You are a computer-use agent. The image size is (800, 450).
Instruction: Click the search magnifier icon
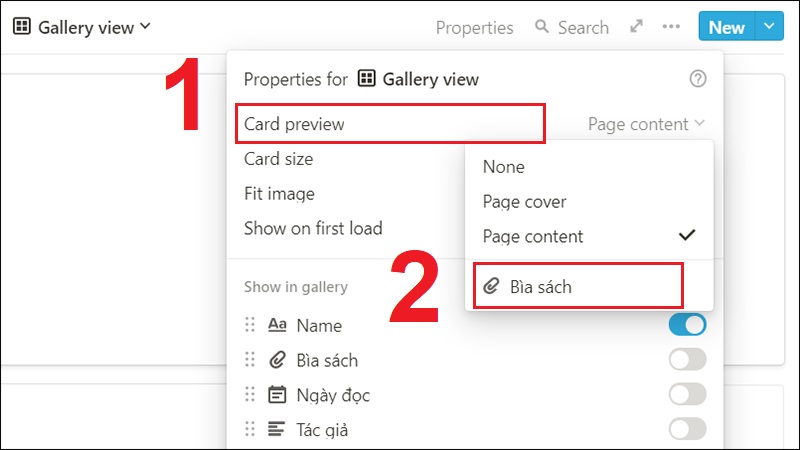point(542,27)
